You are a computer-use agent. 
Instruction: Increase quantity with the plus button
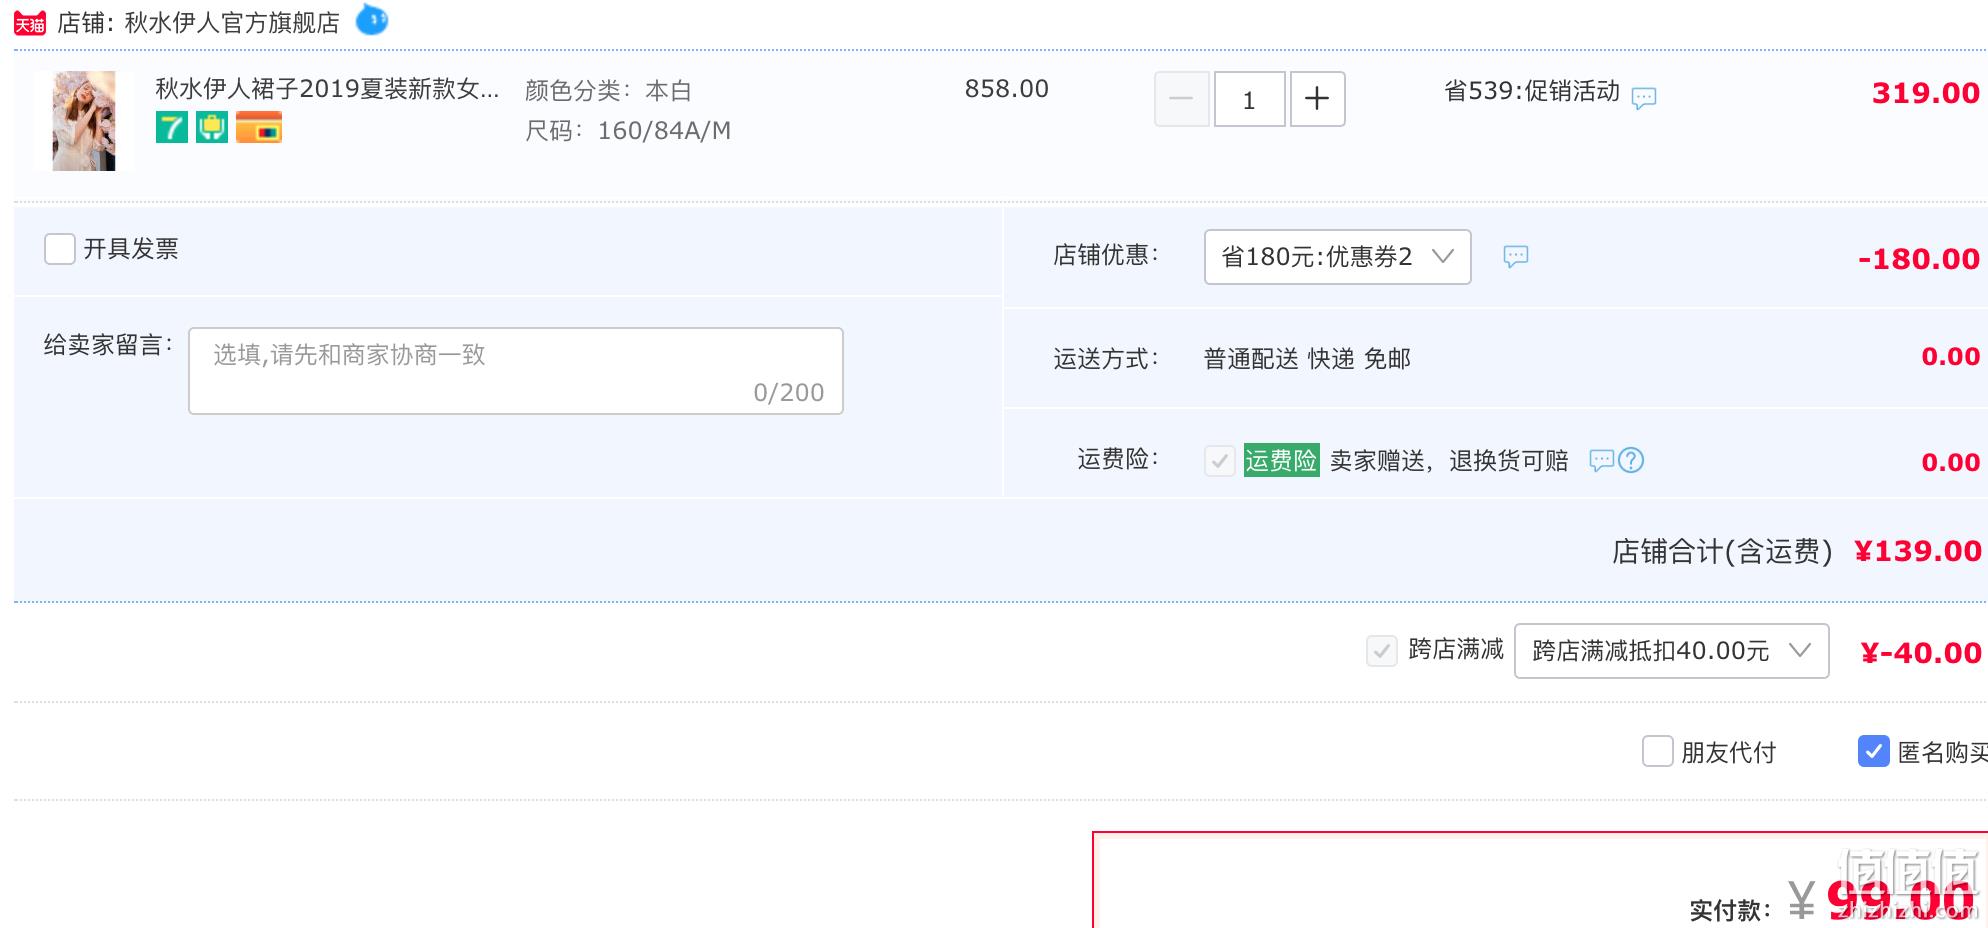coord(1318,99)
